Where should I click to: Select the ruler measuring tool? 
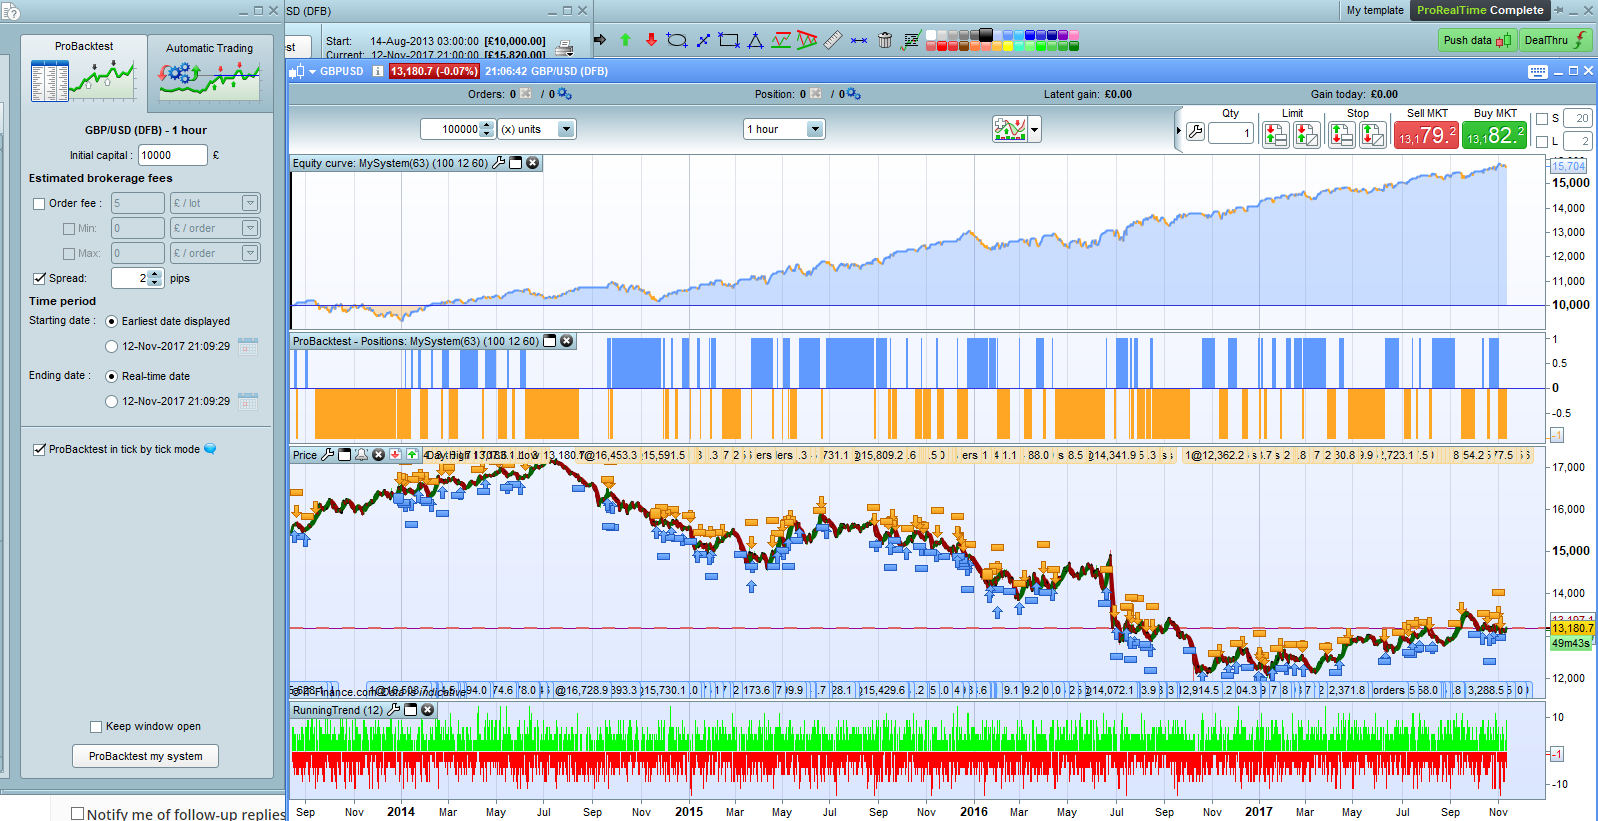click(x=833, y=40)
